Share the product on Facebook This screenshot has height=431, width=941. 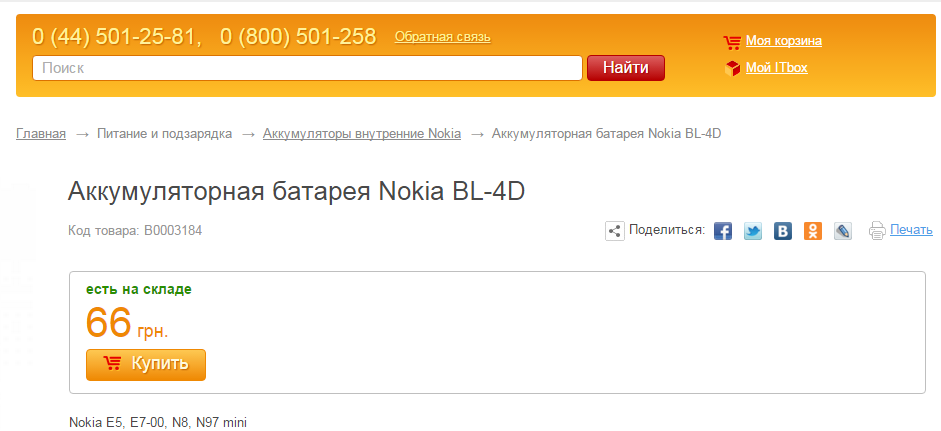tap(723, 231)
